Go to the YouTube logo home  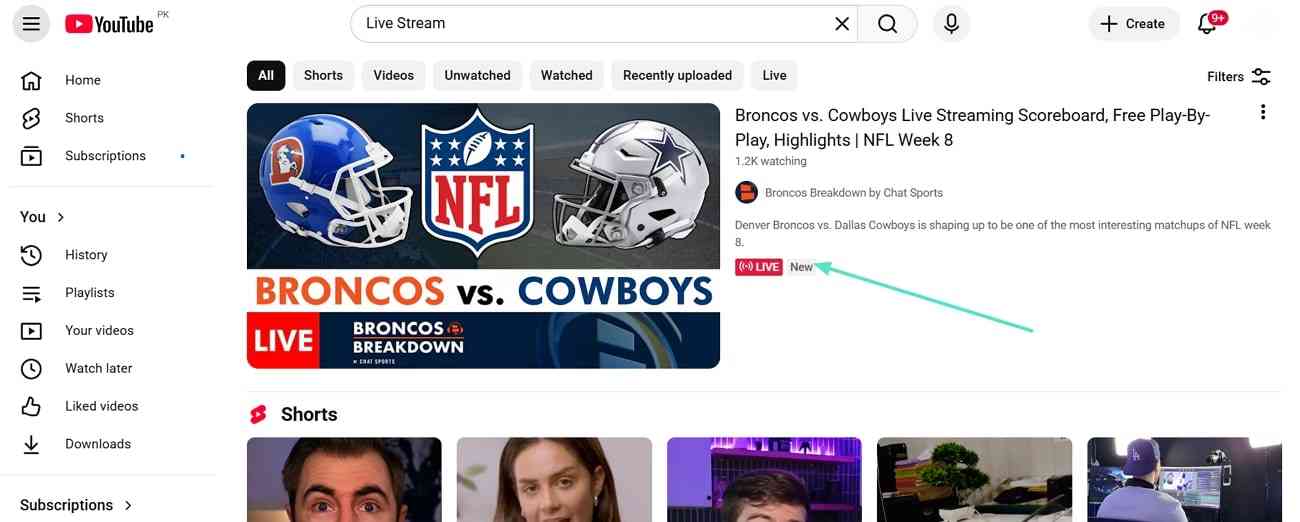click(110, 24)
